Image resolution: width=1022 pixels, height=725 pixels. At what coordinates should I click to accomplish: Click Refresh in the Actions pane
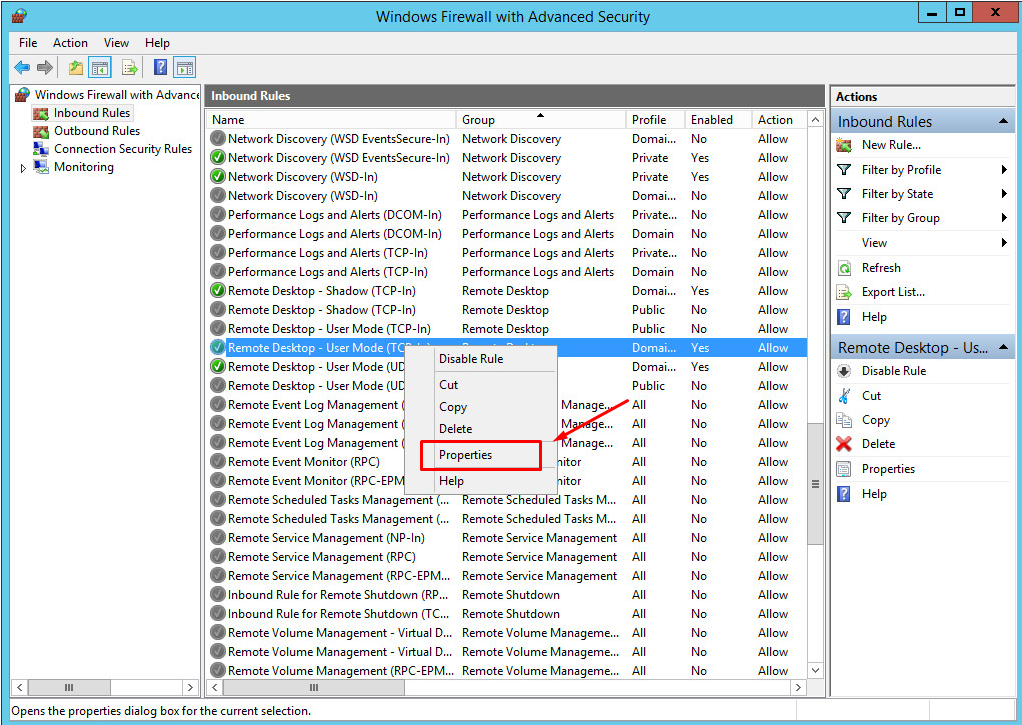(x=881, y=268)
